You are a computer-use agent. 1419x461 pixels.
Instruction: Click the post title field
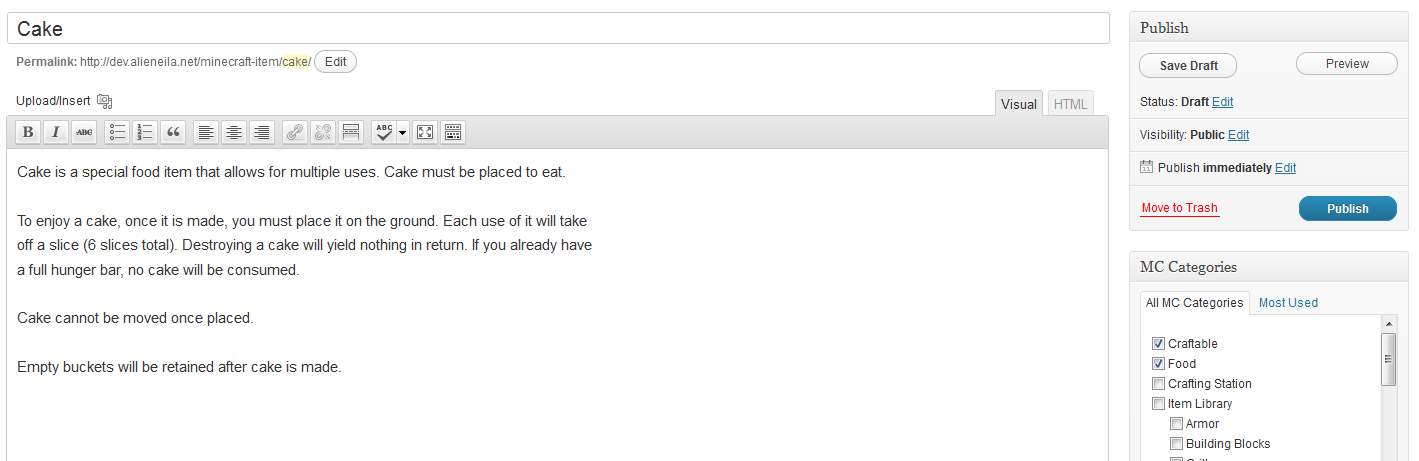(x=558, y=29)
